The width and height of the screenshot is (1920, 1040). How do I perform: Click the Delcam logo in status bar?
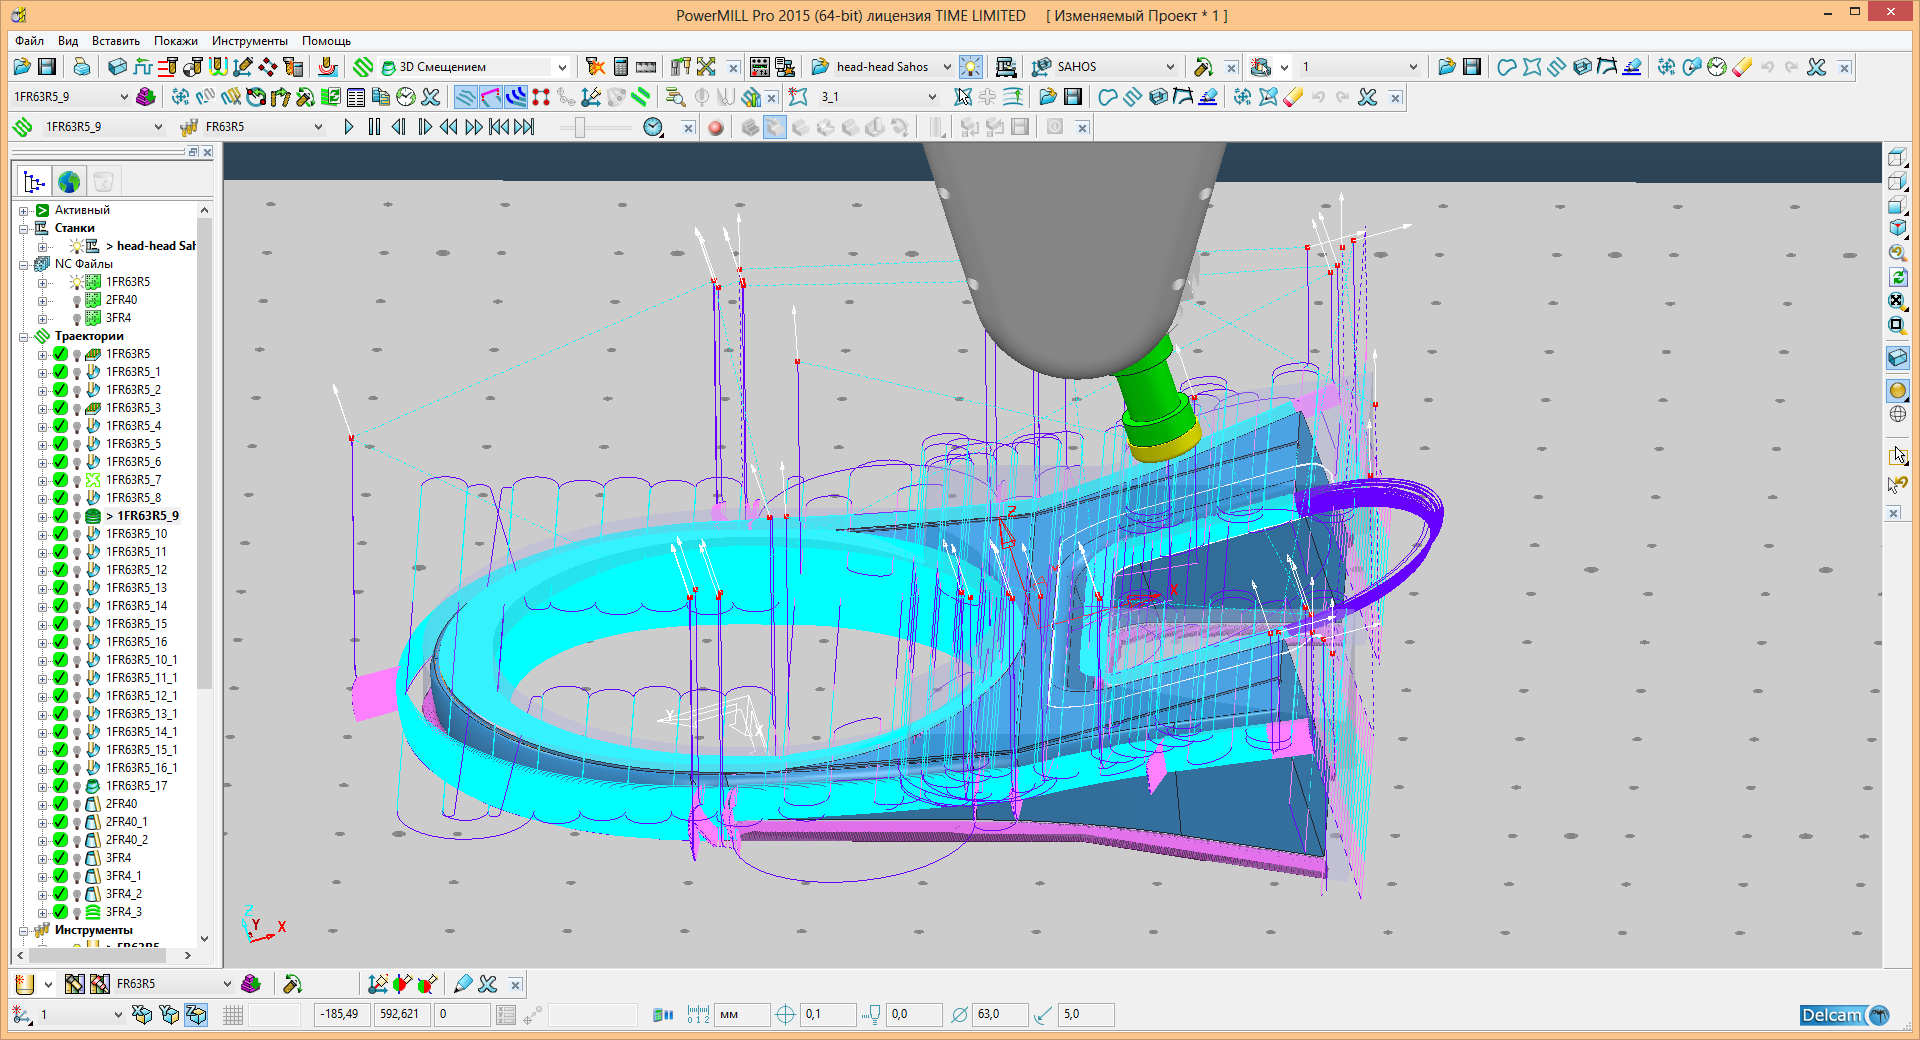coord(1845,1014)
